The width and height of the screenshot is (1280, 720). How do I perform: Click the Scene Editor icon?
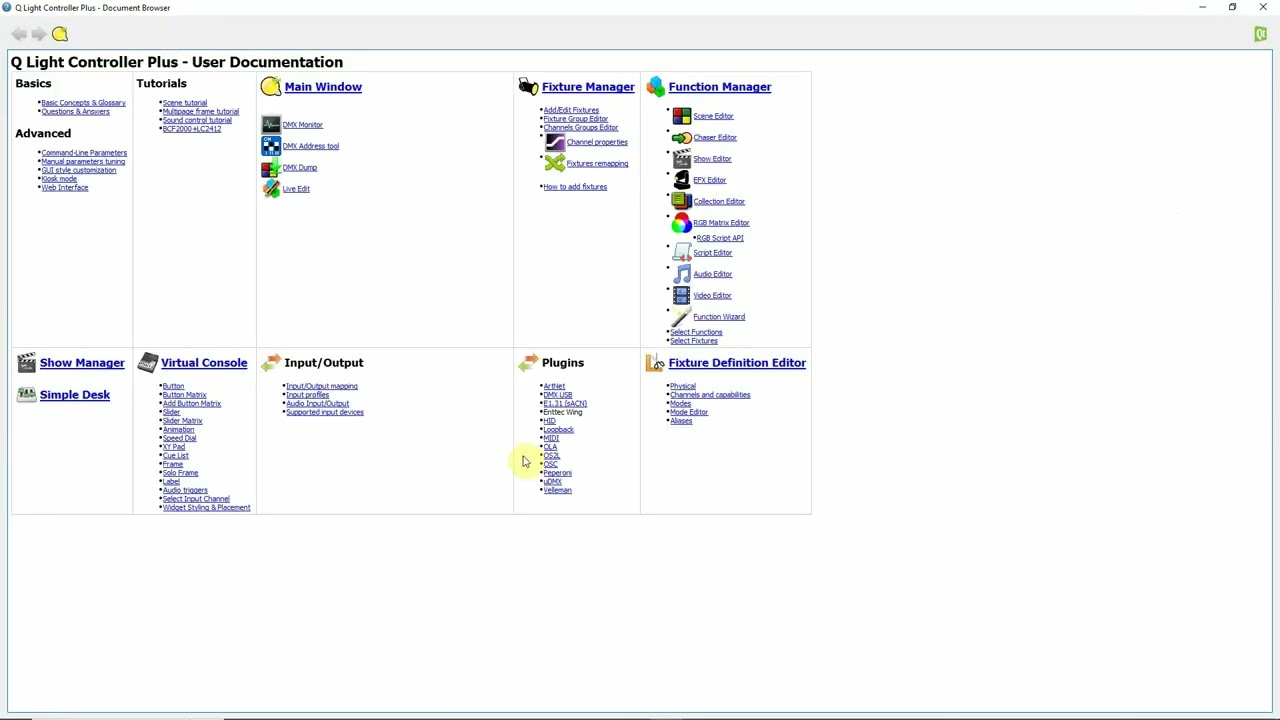coord(681,116)
